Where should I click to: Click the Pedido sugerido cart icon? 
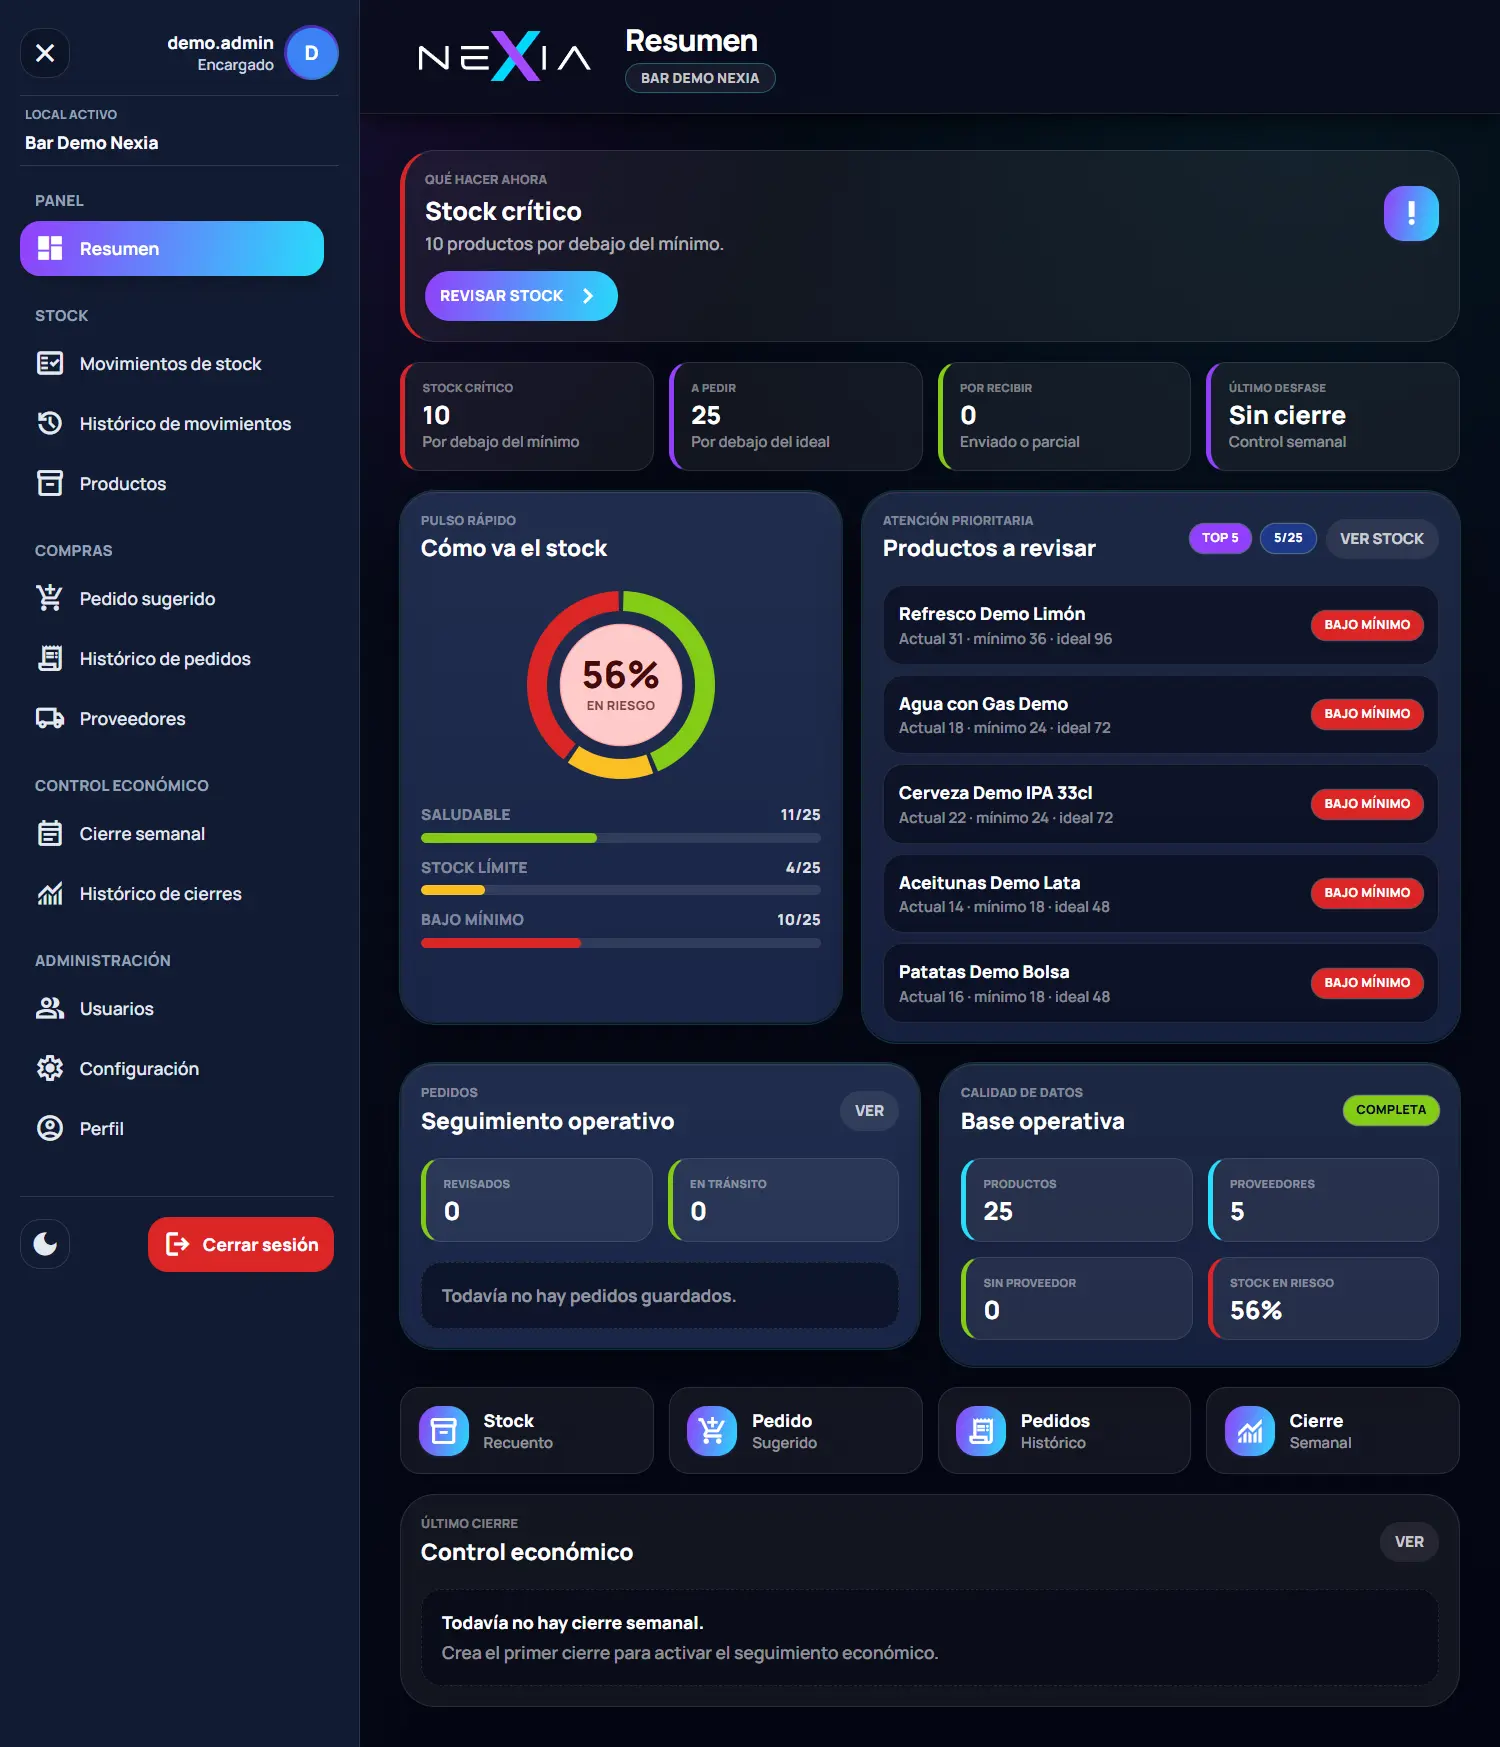tap(50, 598)
